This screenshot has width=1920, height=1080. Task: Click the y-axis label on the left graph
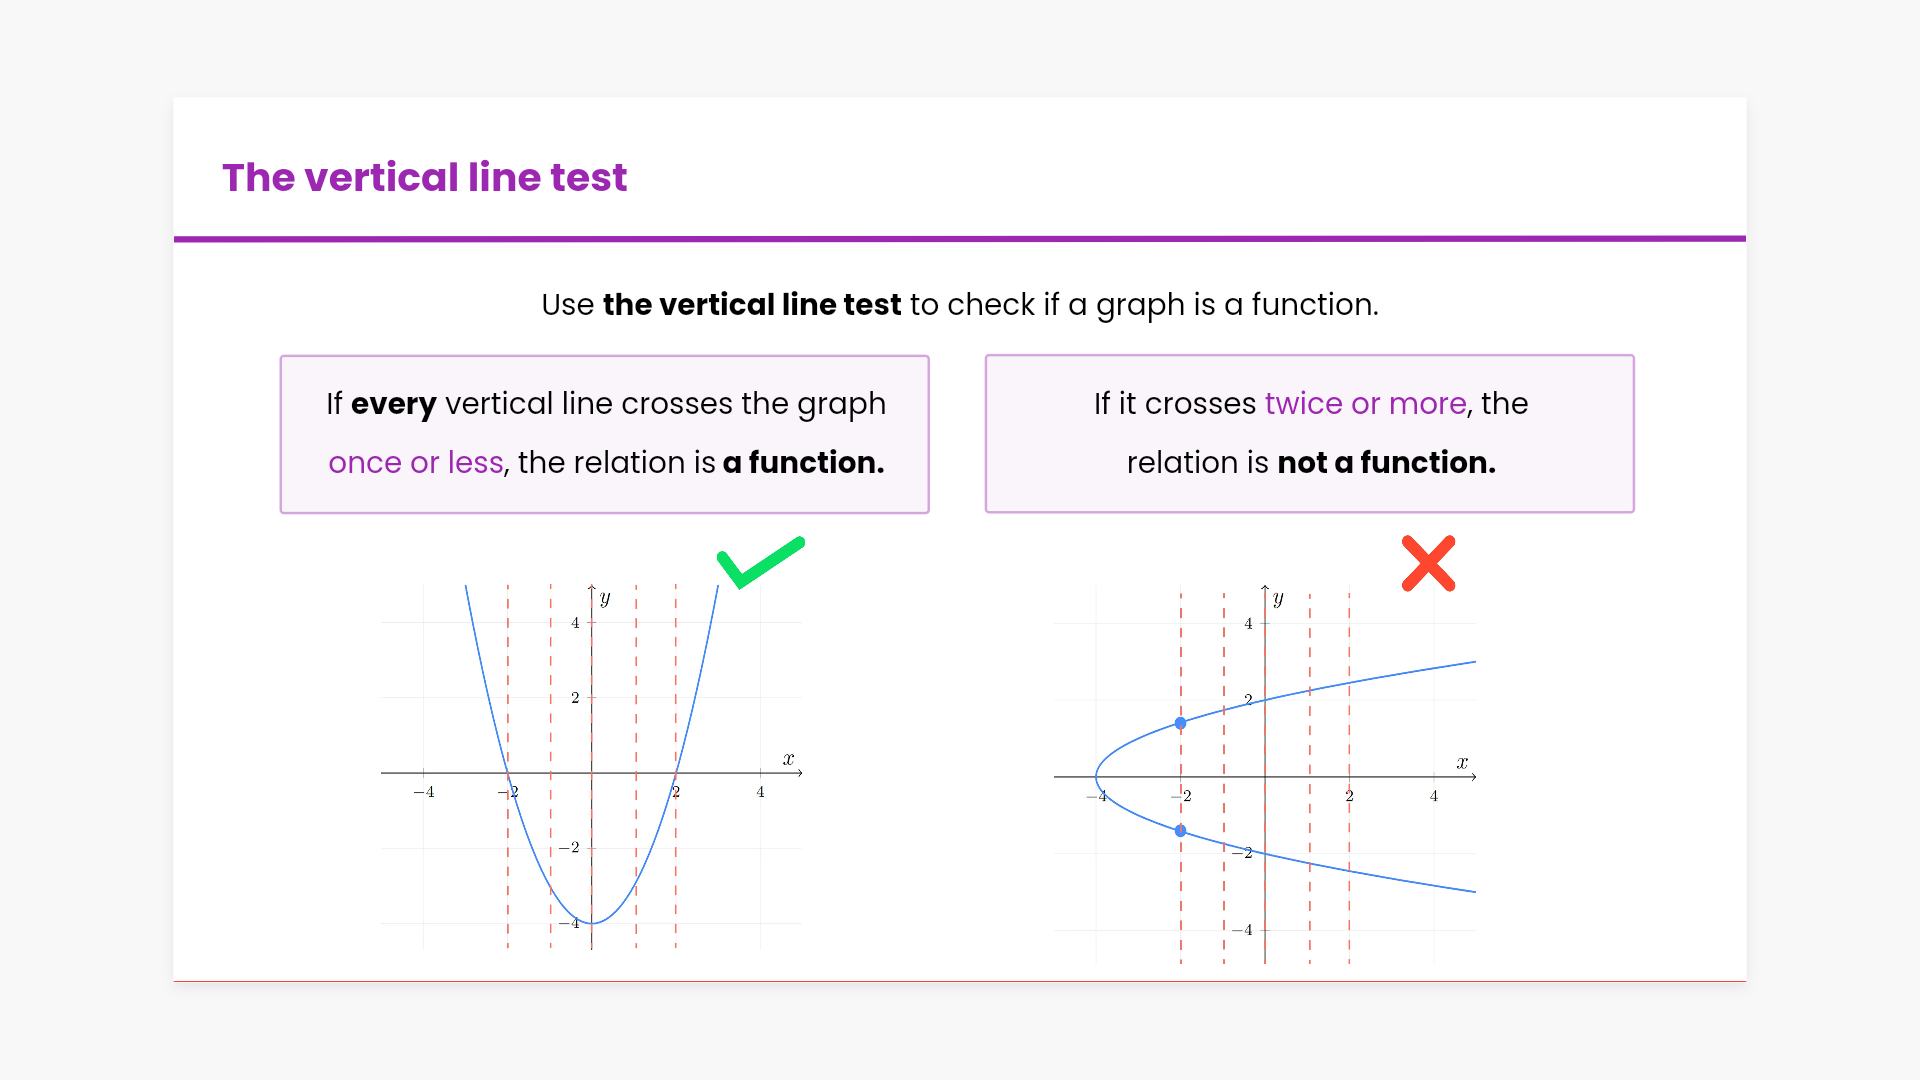tap(605, 599)
